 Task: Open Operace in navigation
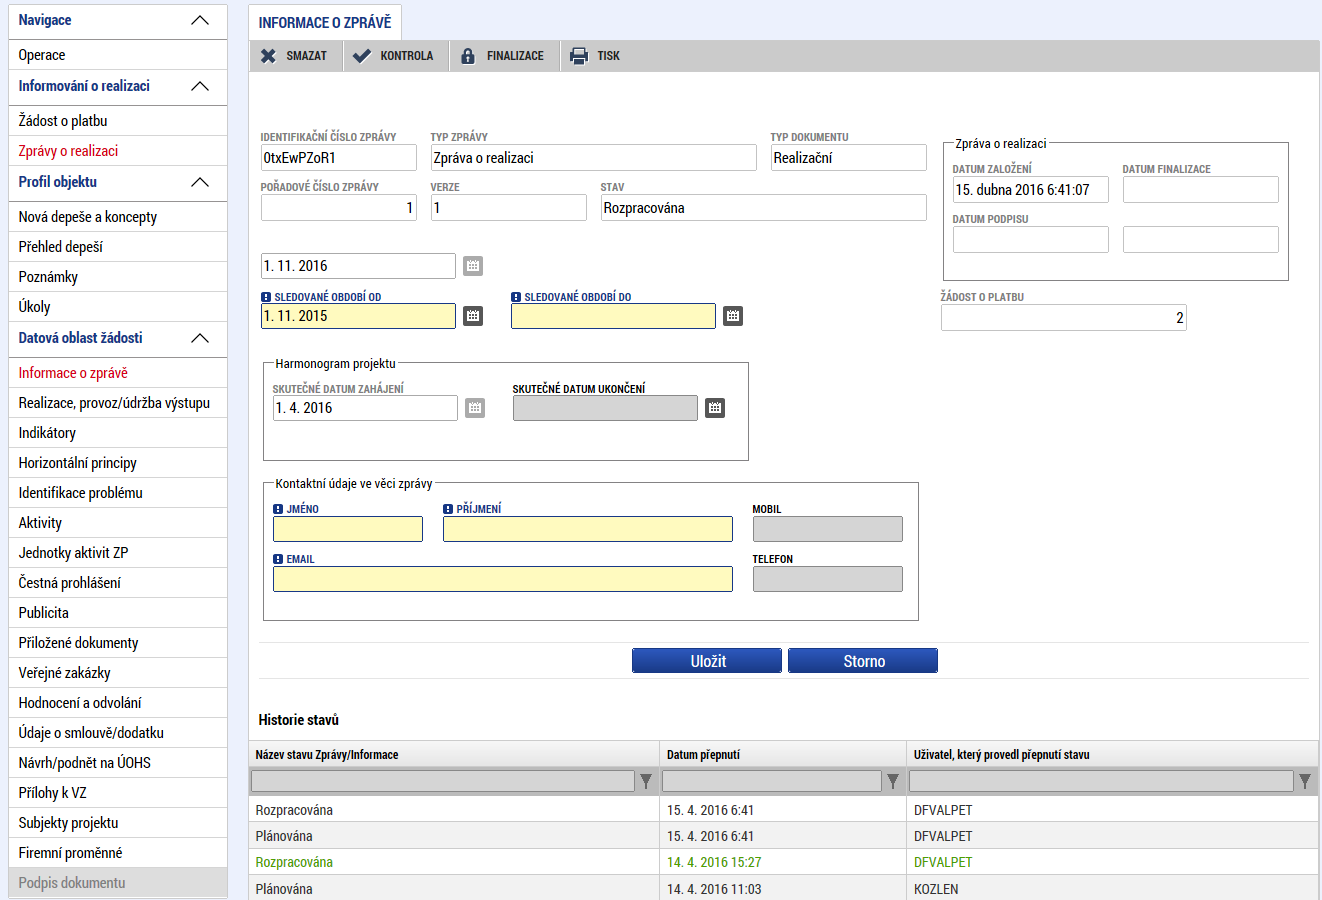pos(118,55)
